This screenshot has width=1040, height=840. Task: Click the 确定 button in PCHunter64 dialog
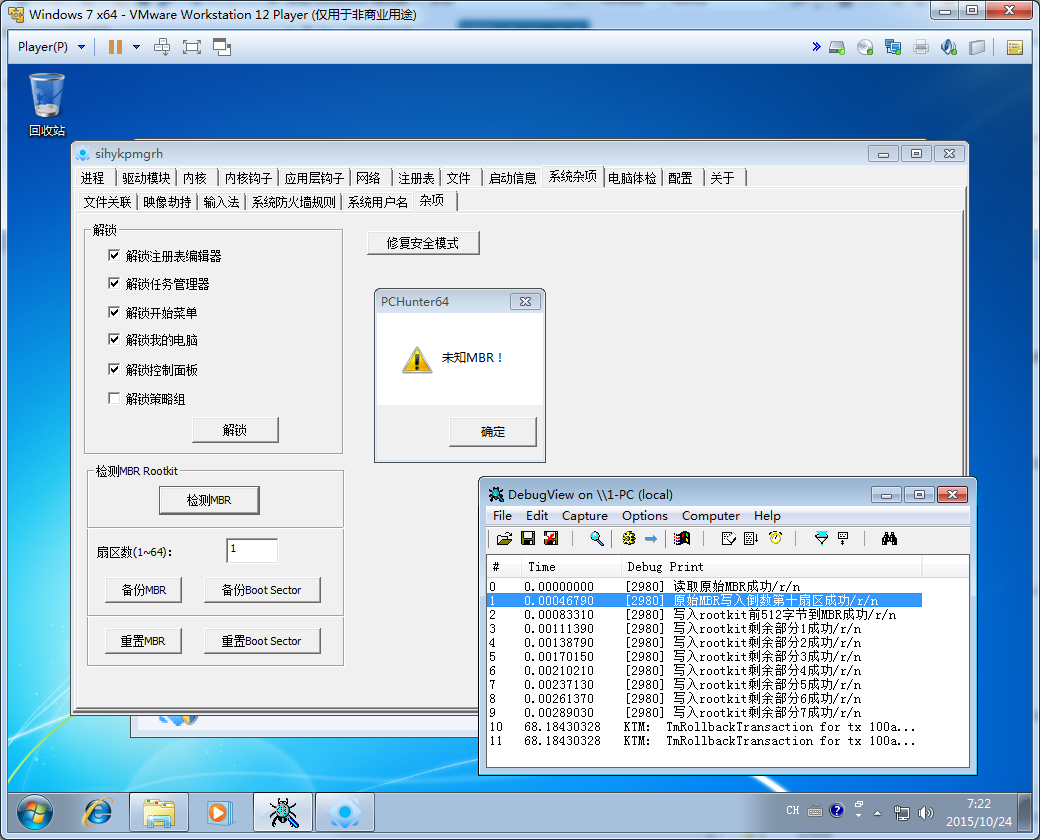click(493, 432)
